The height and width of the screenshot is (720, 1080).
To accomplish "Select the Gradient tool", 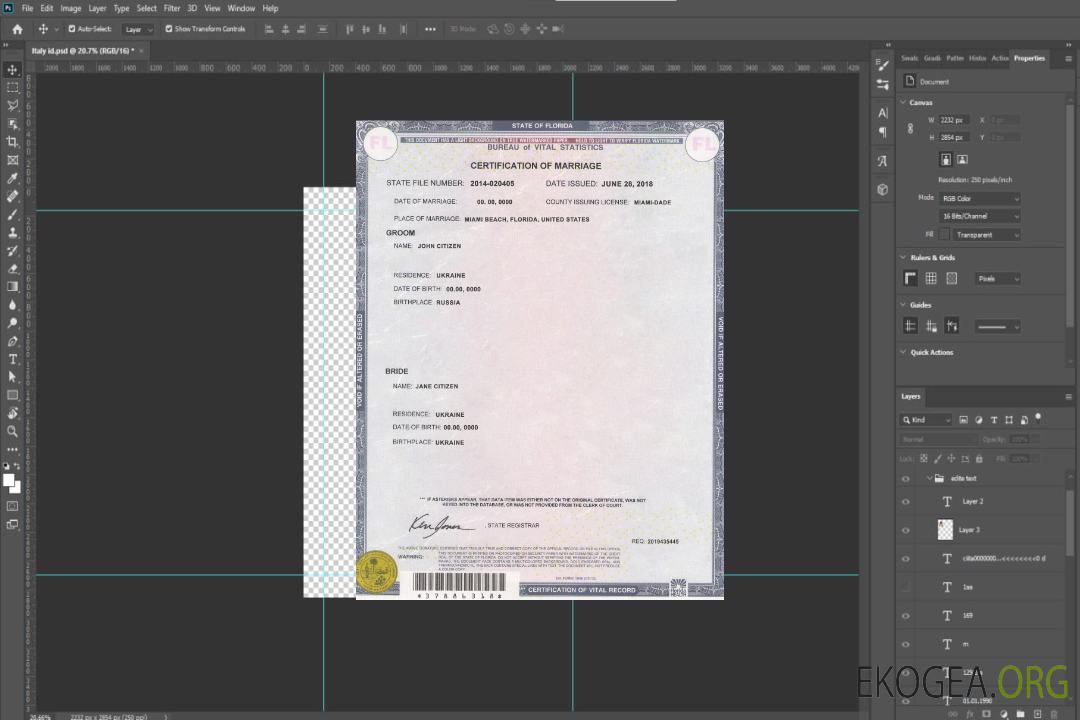I will click(x=12, y=287).
